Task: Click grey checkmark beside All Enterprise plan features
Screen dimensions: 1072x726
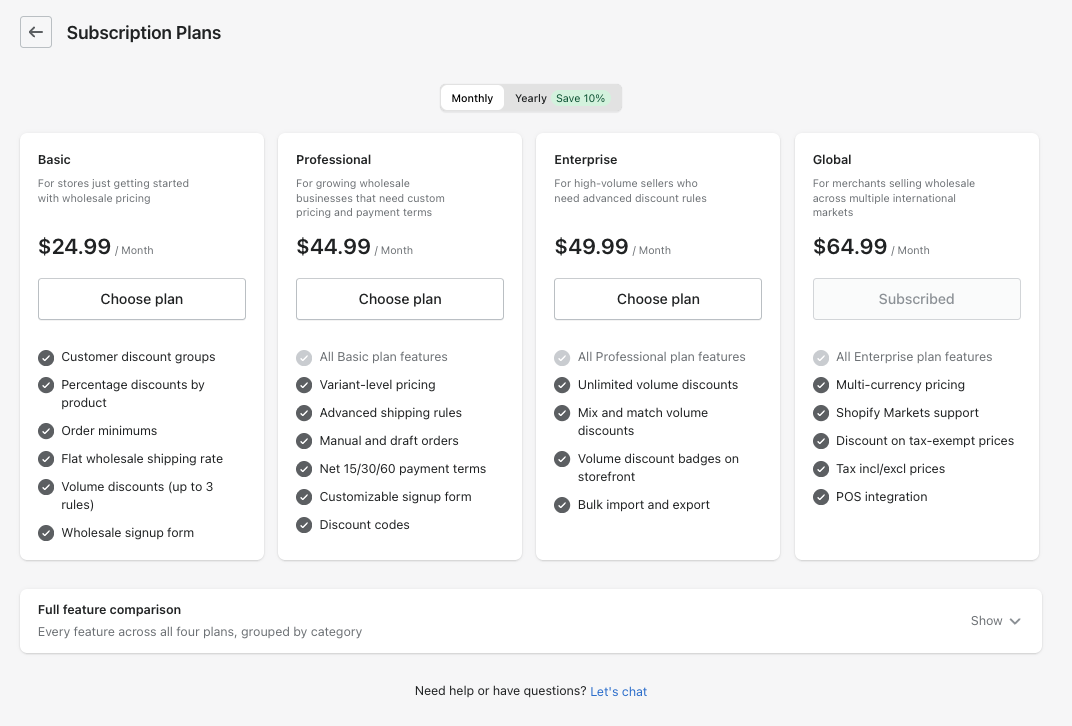Action: click(x=821, y=358)
